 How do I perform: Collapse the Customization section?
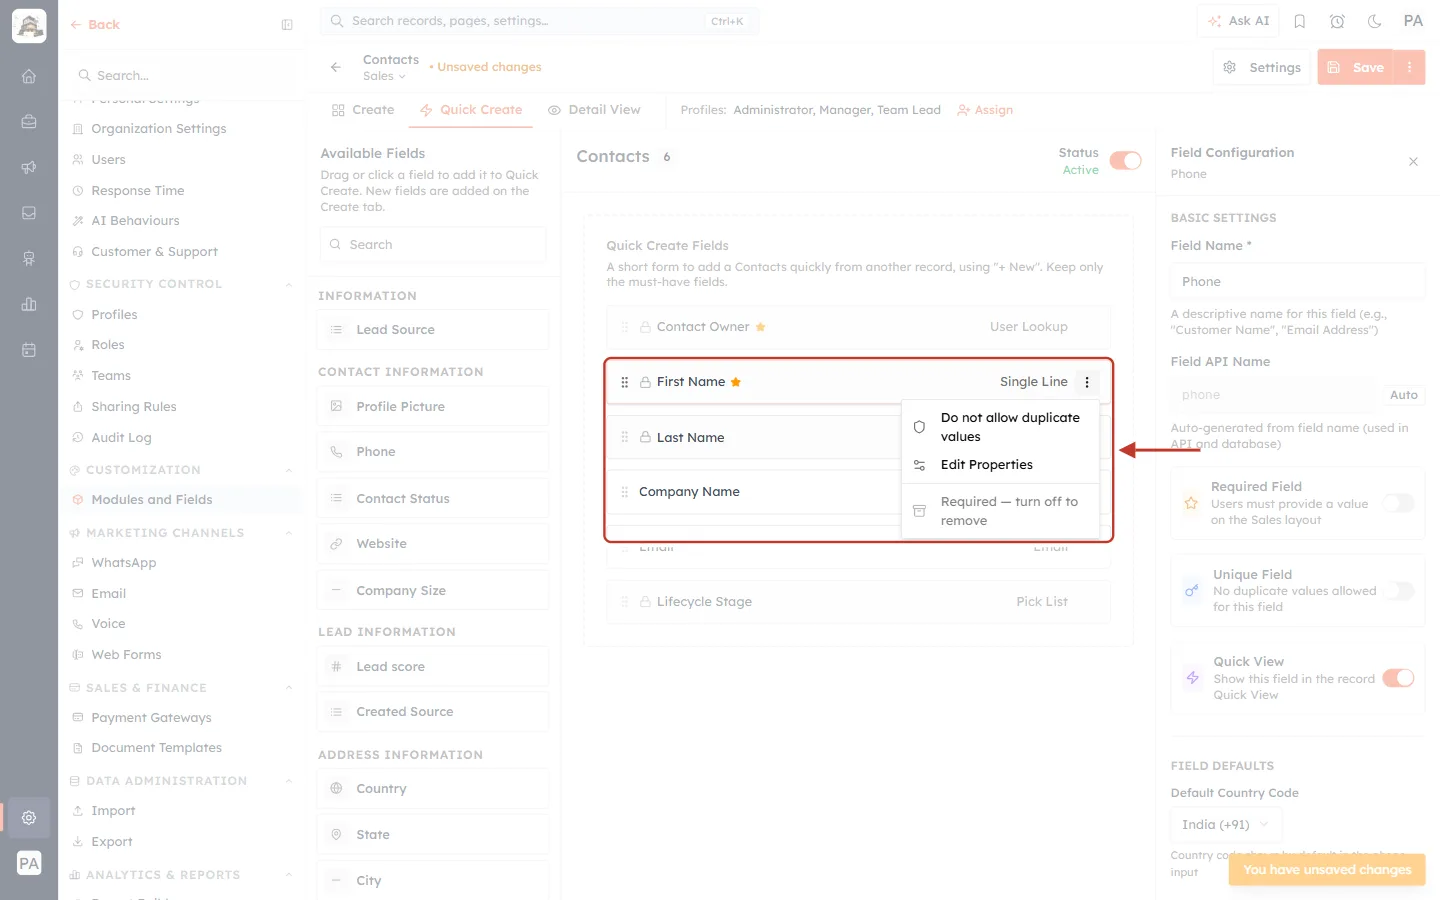[288, 470]
